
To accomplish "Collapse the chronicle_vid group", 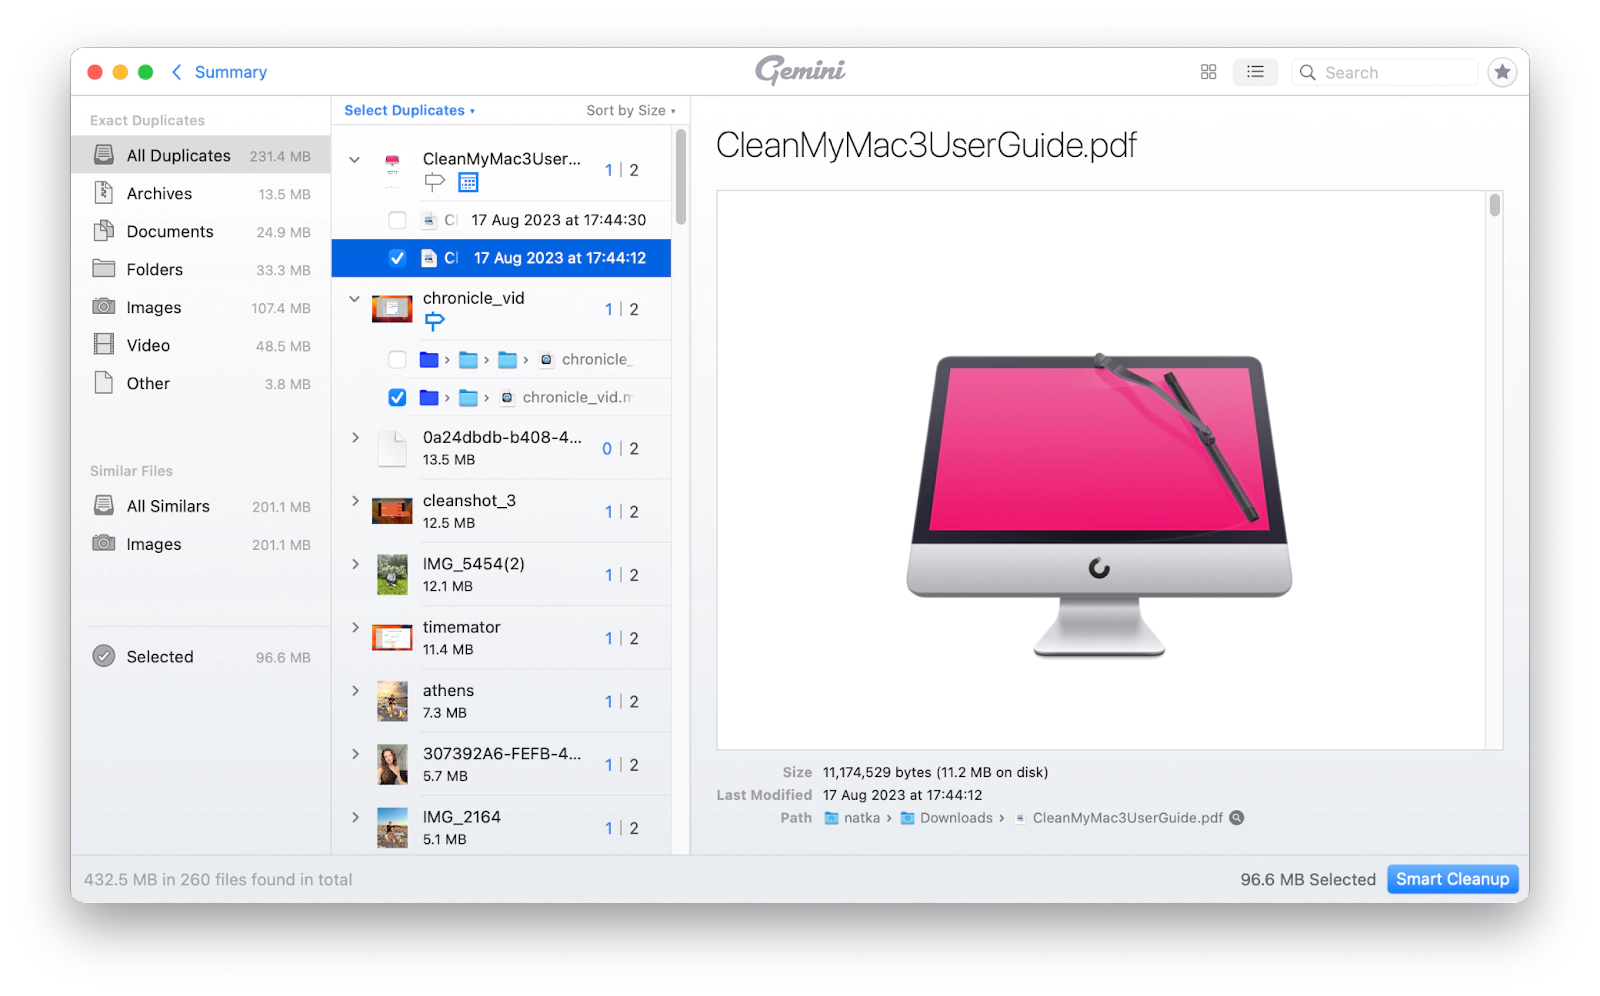I will [x=355, y=298].
